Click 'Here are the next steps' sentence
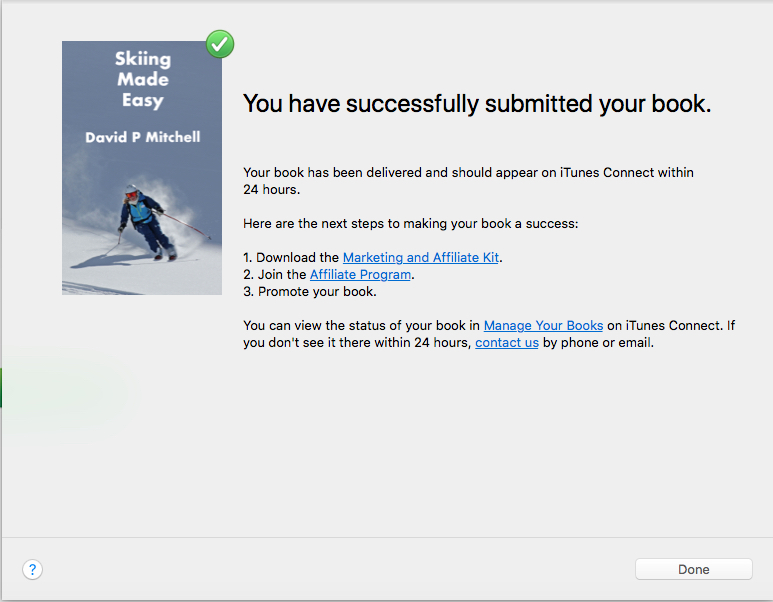Screen dimensions: 773x602 [411, 223]
